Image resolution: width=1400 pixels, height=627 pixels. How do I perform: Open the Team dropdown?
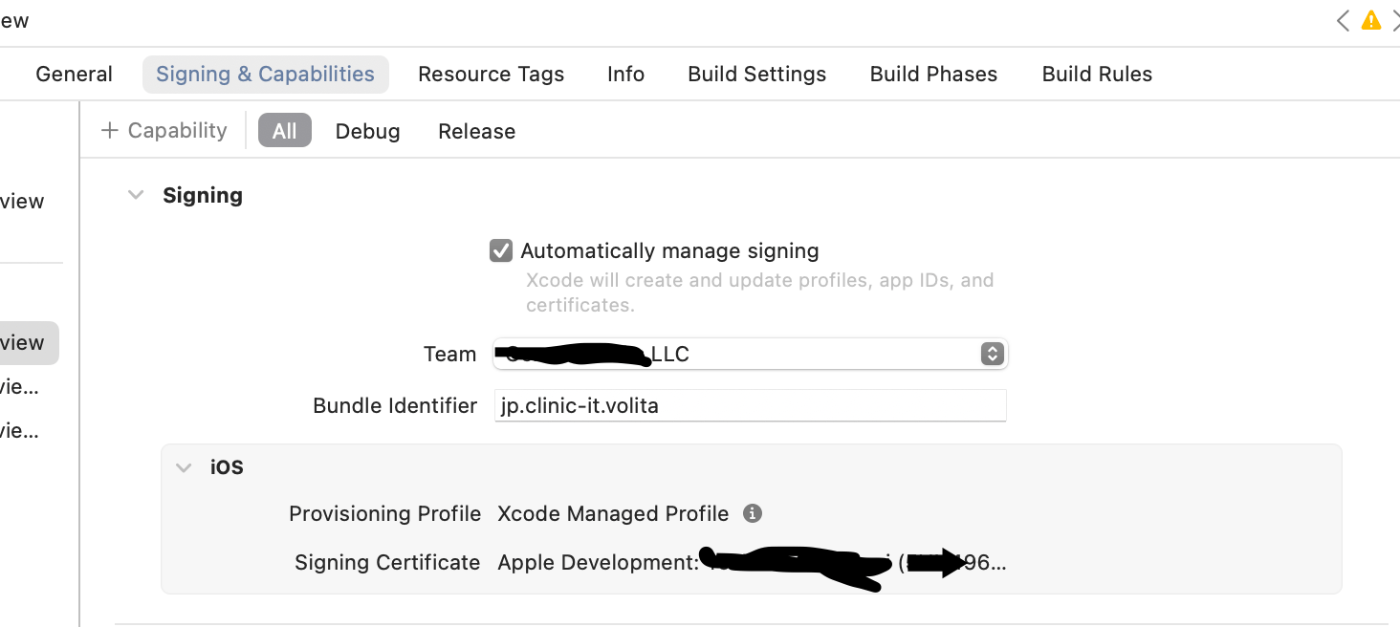pos(751,354)
